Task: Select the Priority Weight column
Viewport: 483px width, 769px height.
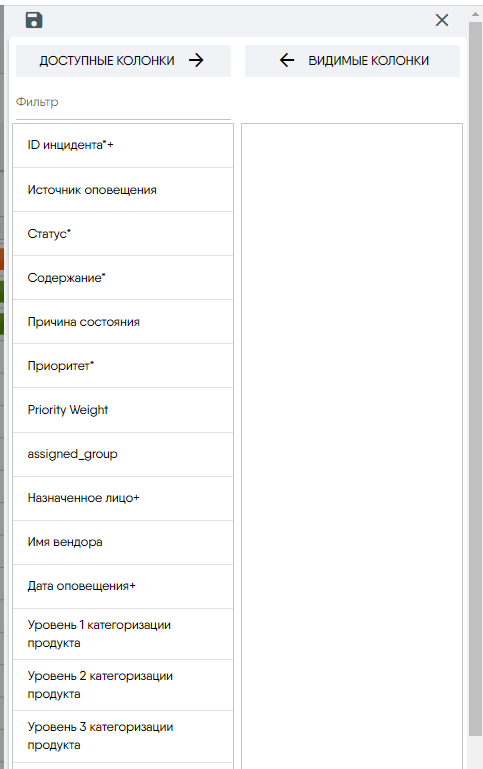Action: (123, 410)
